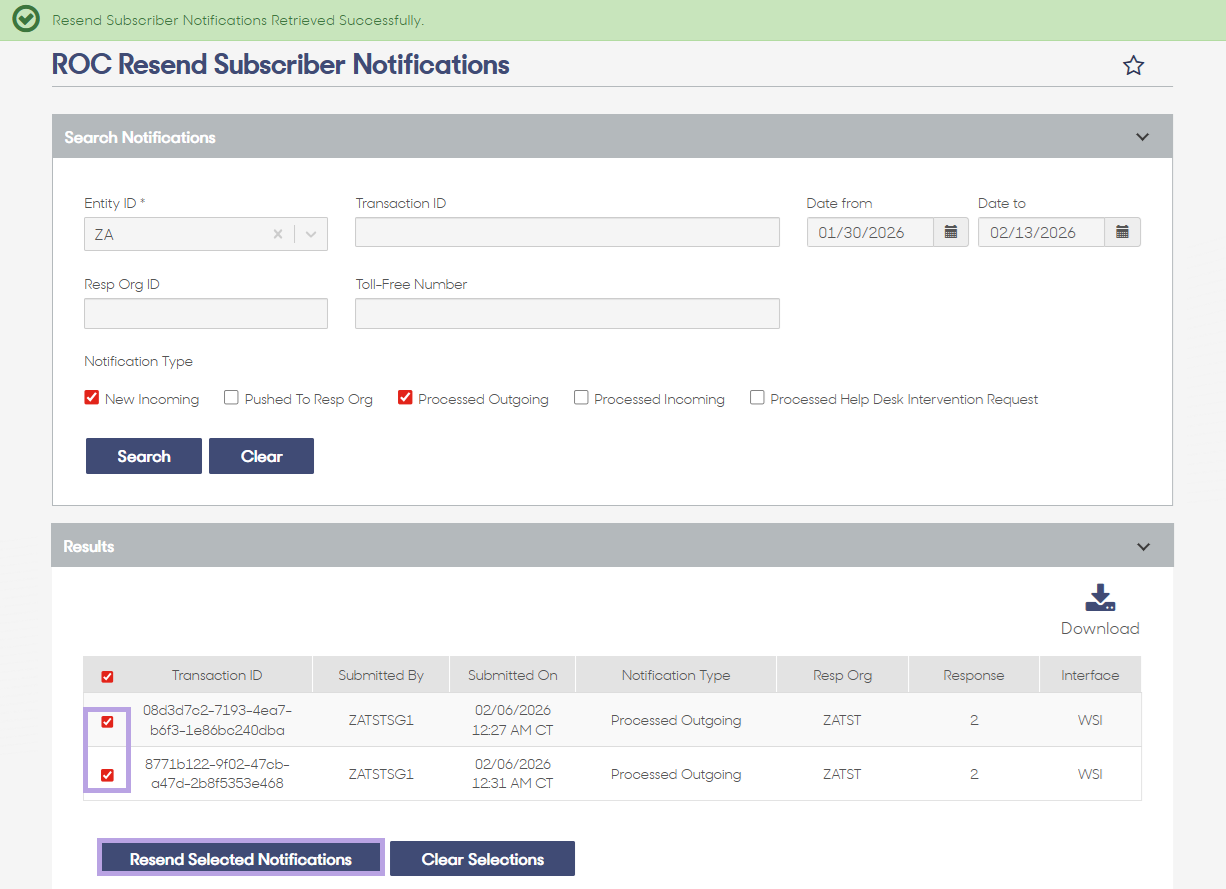Enable the Processed Incoming checkbox
Viewport: 1226px width, 889px height.
[x=581, y=397]
